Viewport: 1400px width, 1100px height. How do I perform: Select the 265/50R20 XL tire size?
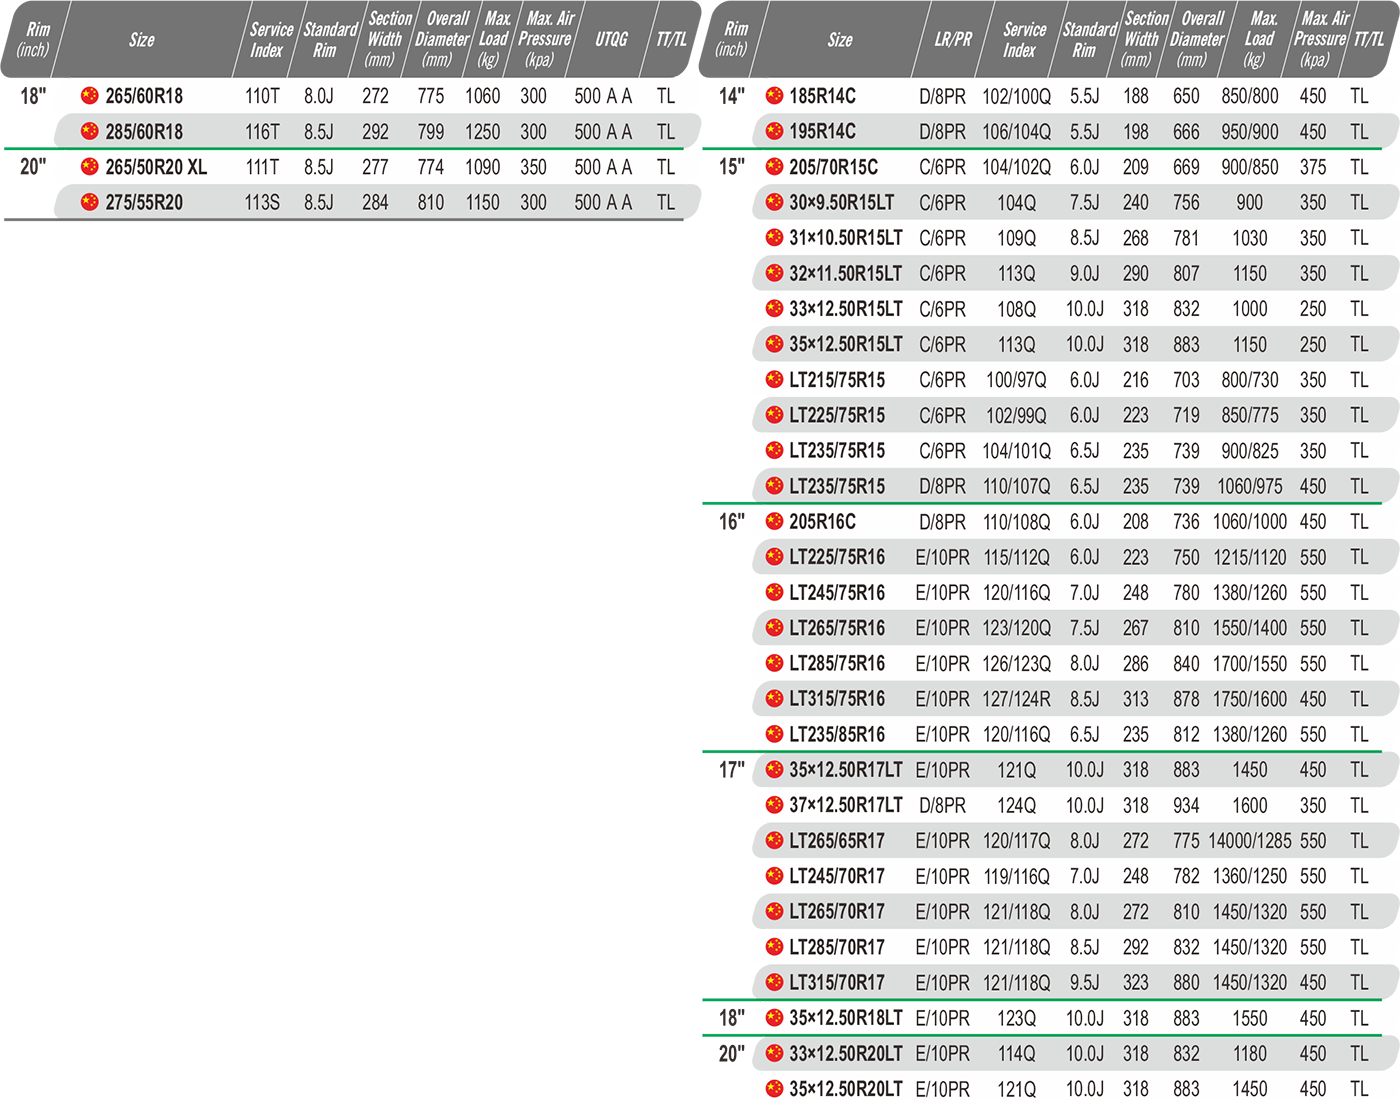(x=156, y=167)
